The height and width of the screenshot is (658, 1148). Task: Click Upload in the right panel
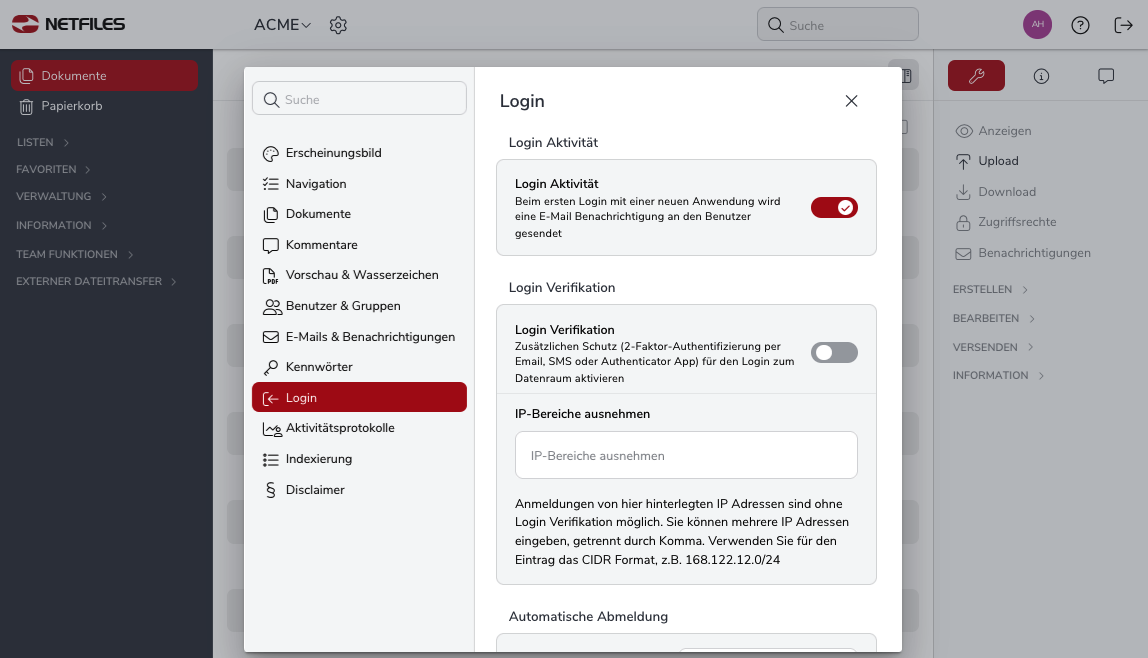point(997,161)
